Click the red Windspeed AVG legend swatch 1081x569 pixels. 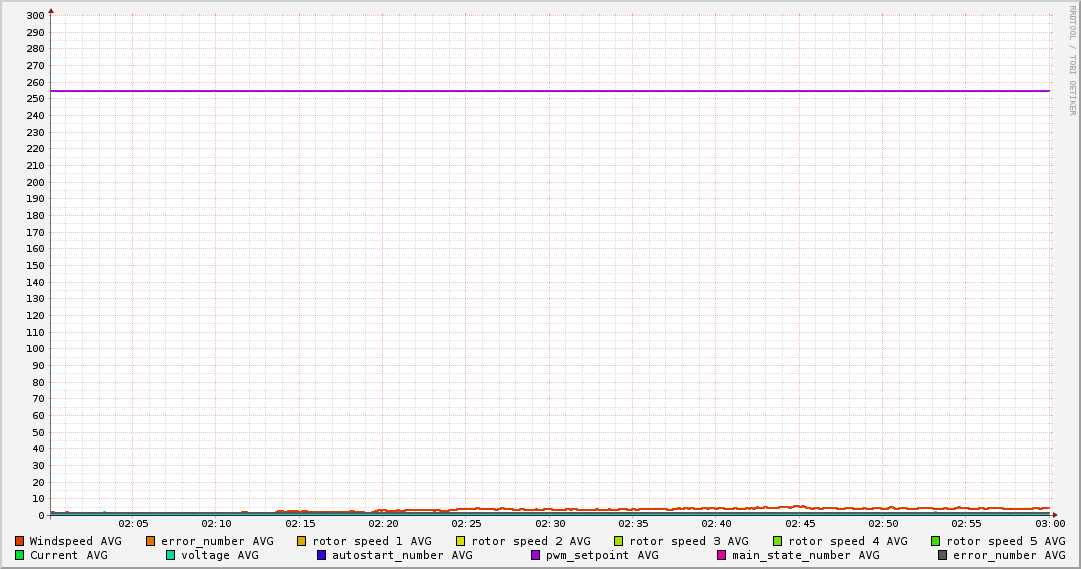click(19, 541)
